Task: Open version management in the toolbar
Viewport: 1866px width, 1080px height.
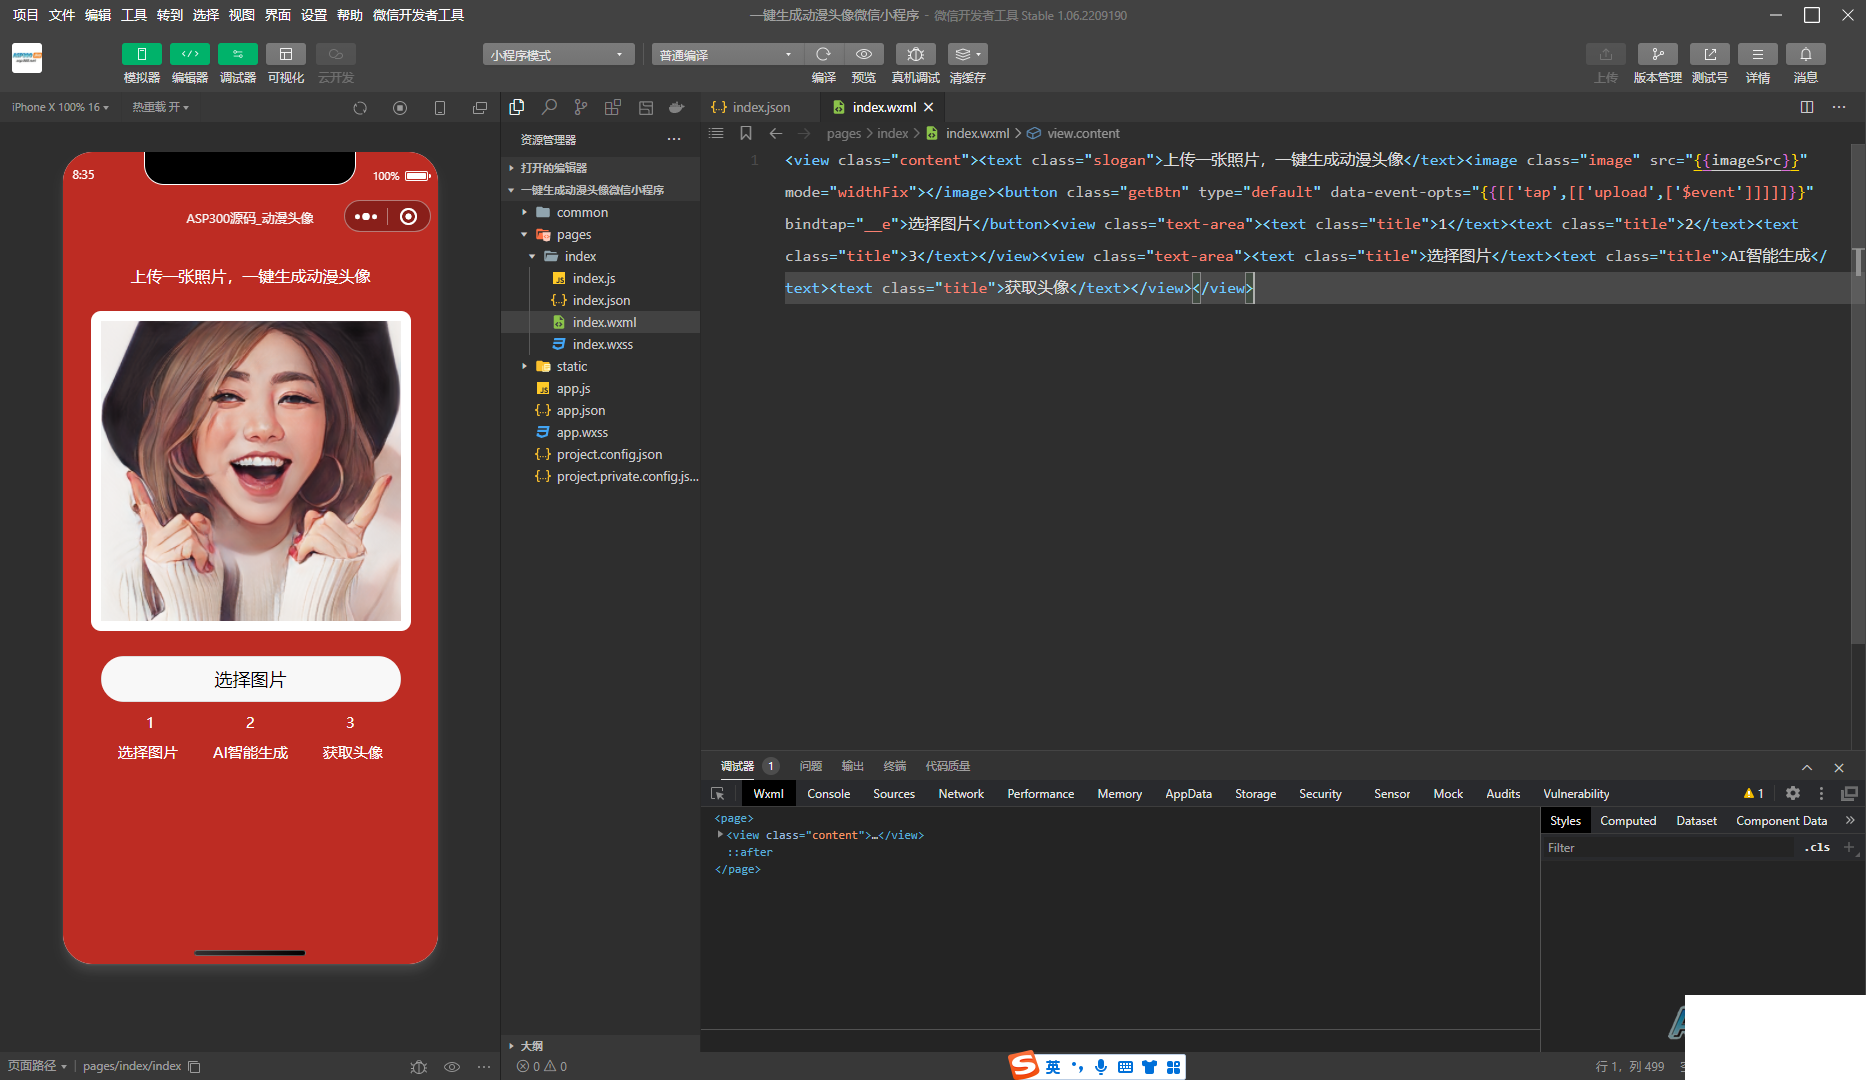Action: (1657, 54)
